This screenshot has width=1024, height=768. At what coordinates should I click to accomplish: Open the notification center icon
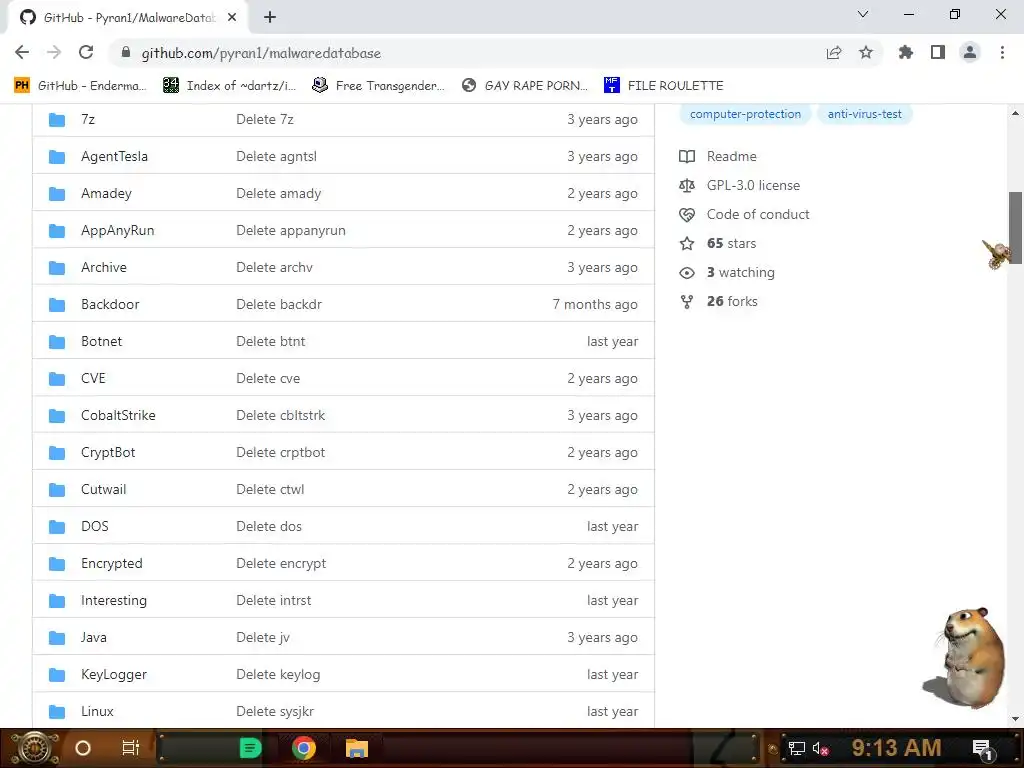coord(982,749)
